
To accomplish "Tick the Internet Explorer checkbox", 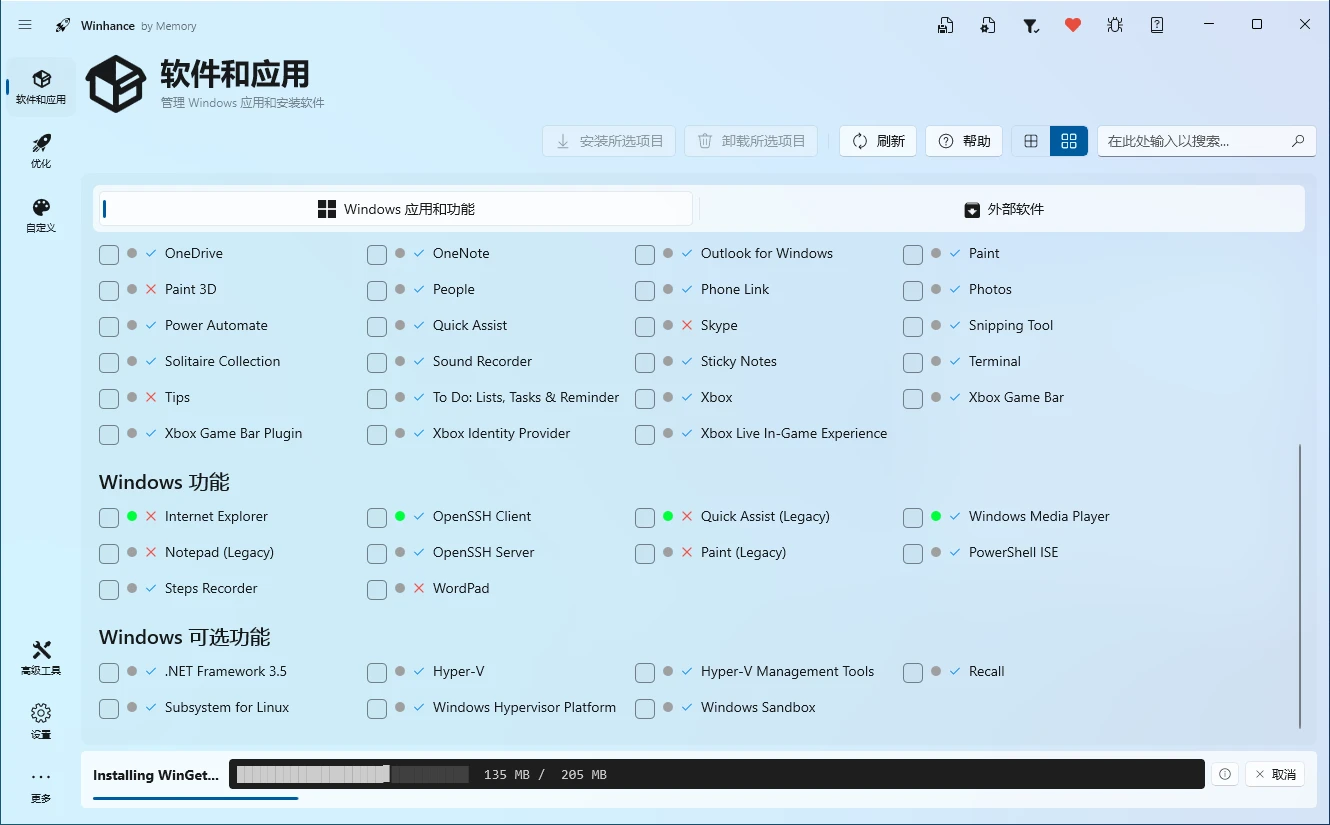I will coord(109,517).
